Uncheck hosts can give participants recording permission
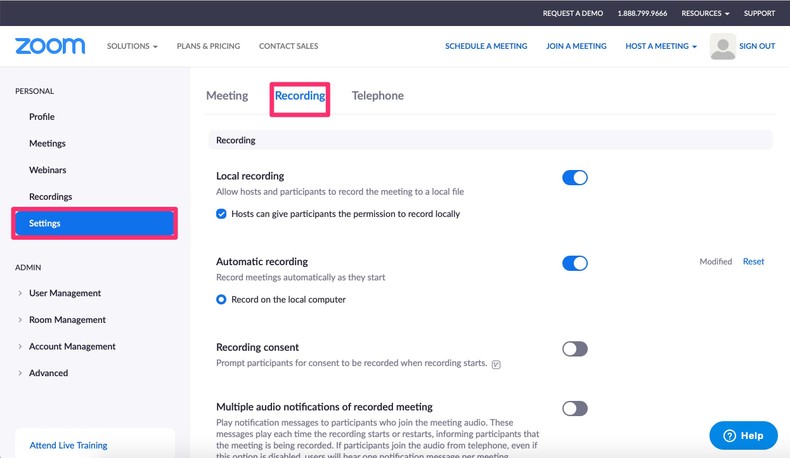 pyautogui.click(x=222, y=214)
